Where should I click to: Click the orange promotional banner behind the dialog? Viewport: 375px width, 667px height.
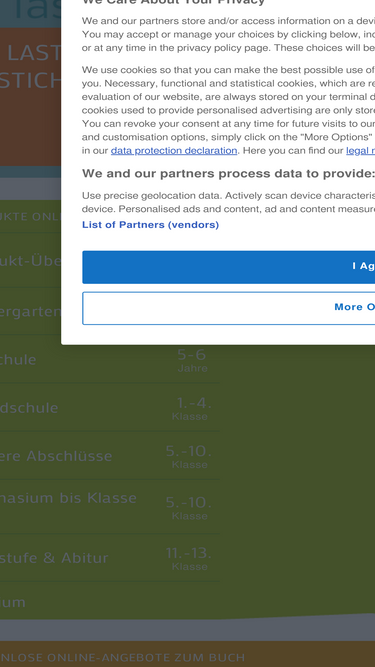point(31,97)
